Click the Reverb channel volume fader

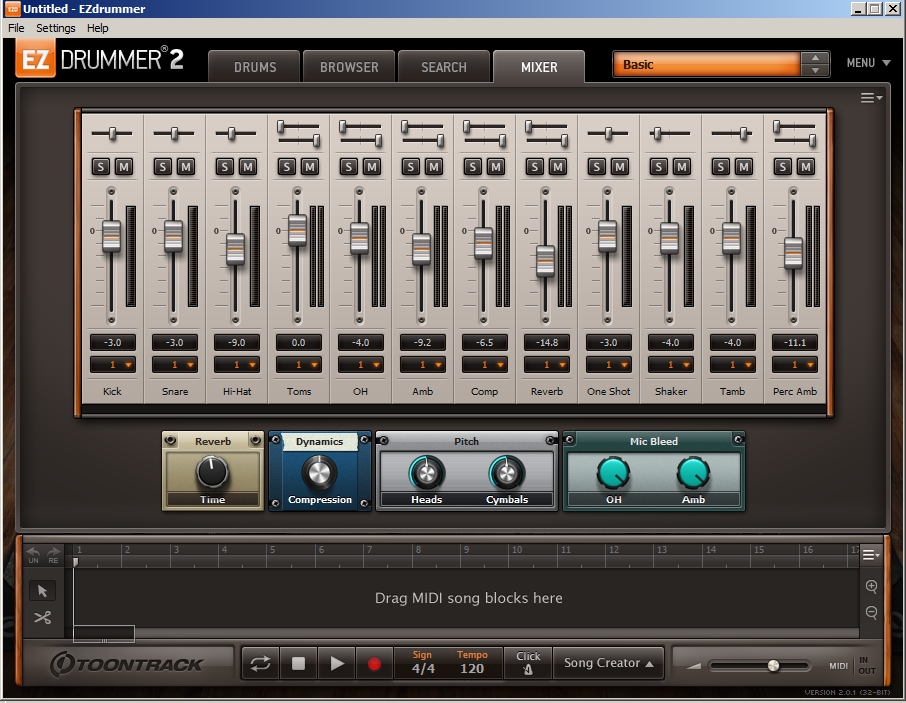coord(545,261)
